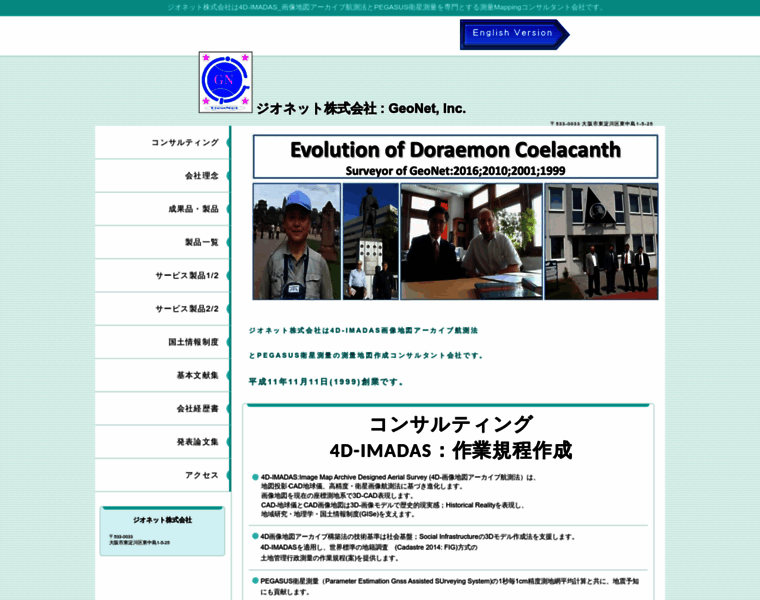The width and height of the screenshot is (760, 600).
Task: Go to サービス製品2/2 page
Action: pos(162,309)
